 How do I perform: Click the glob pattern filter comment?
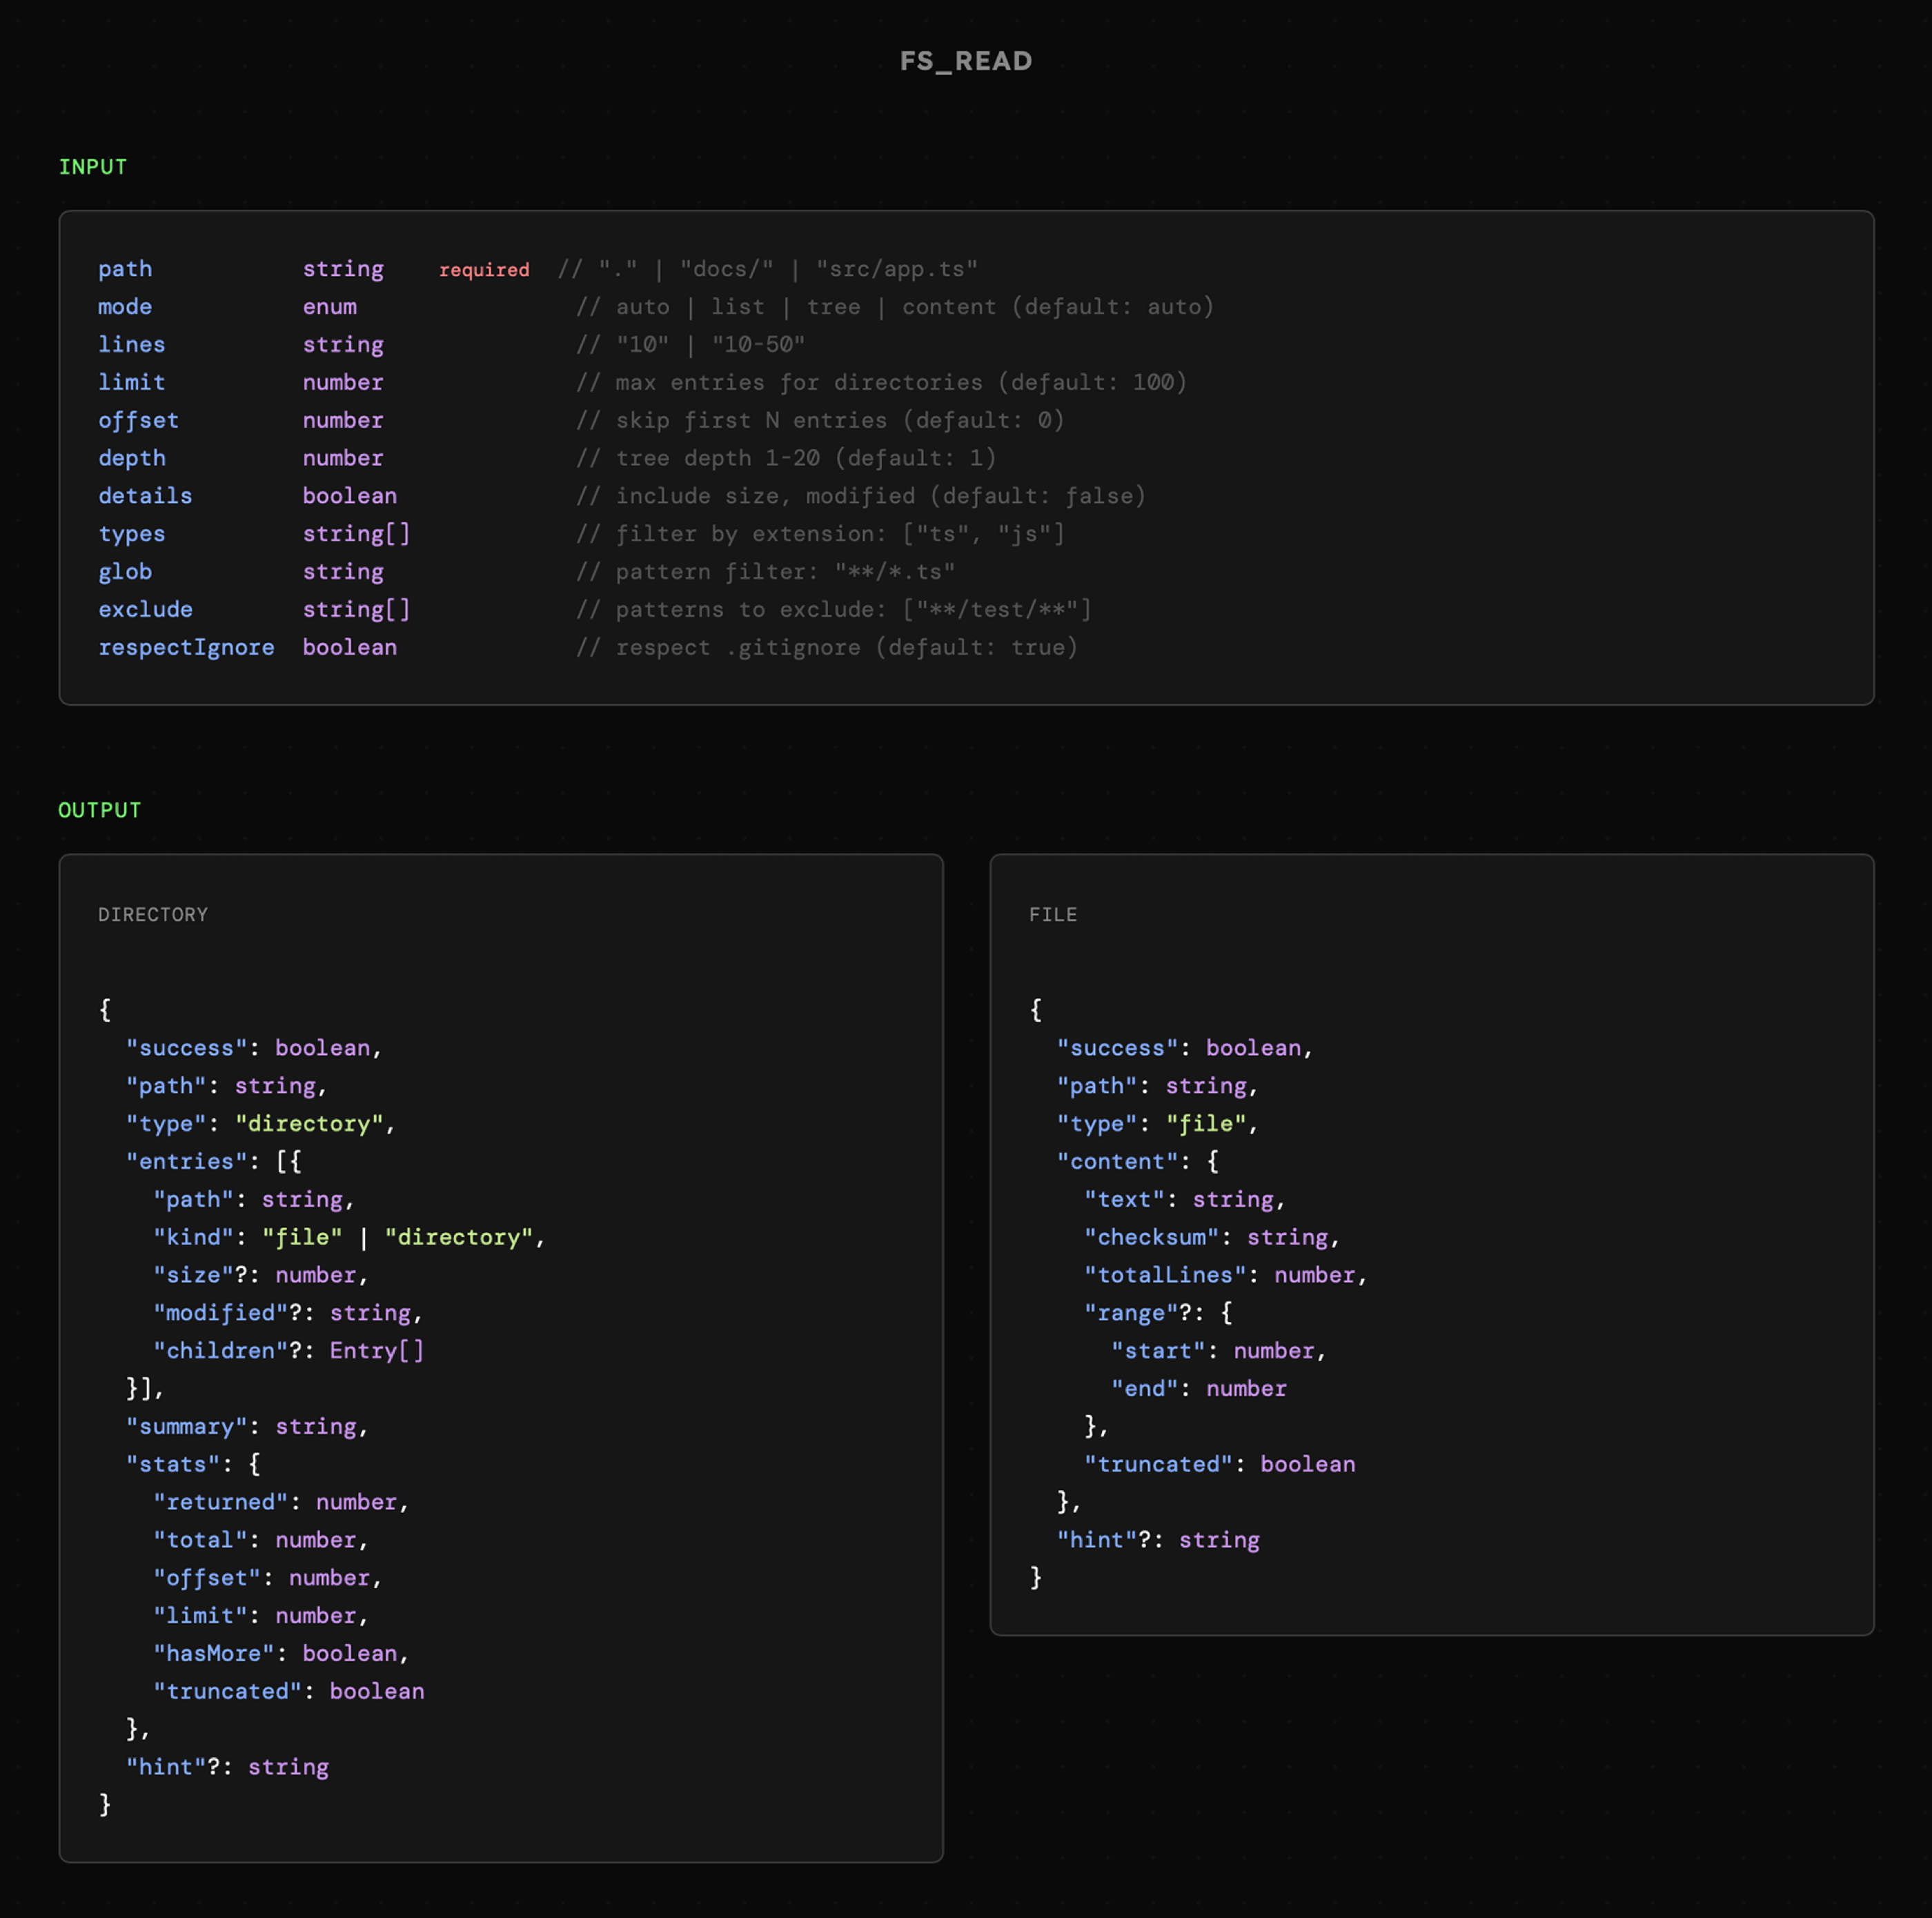coord(765,572)
